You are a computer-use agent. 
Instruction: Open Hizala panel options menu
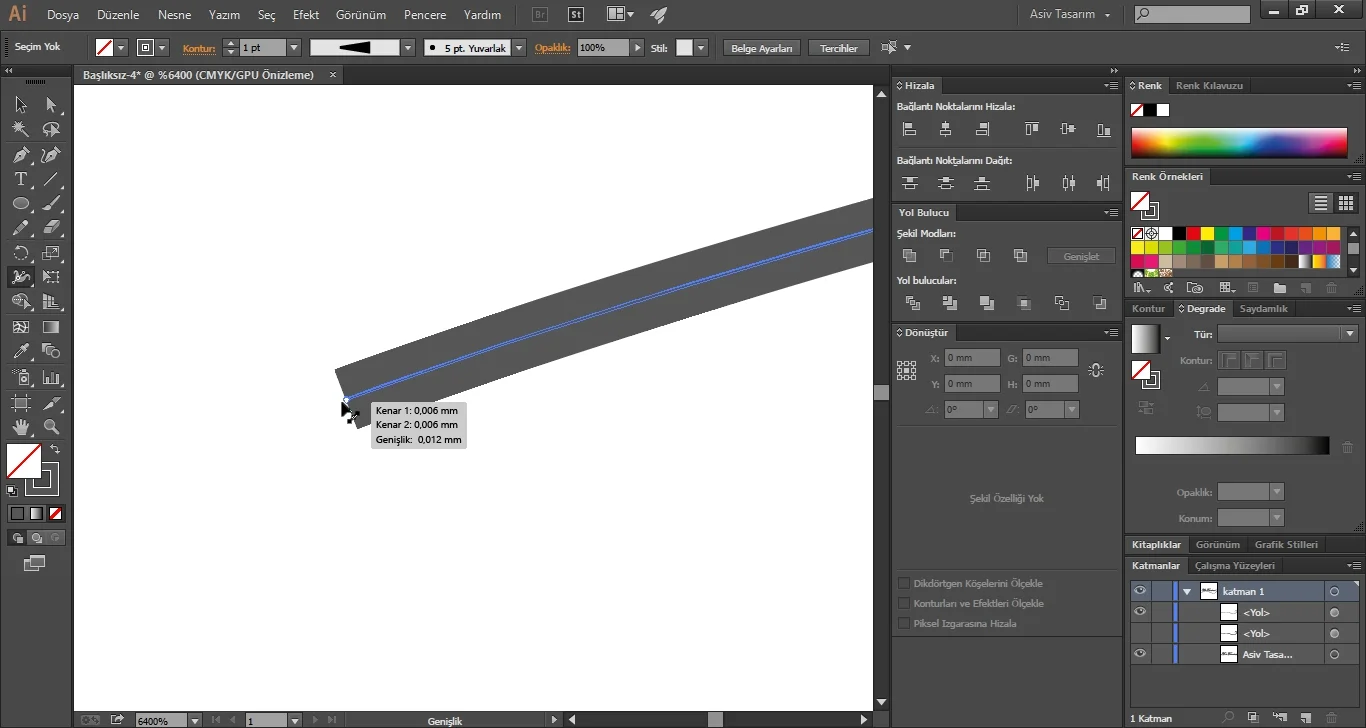click(x=1111, y=86)
